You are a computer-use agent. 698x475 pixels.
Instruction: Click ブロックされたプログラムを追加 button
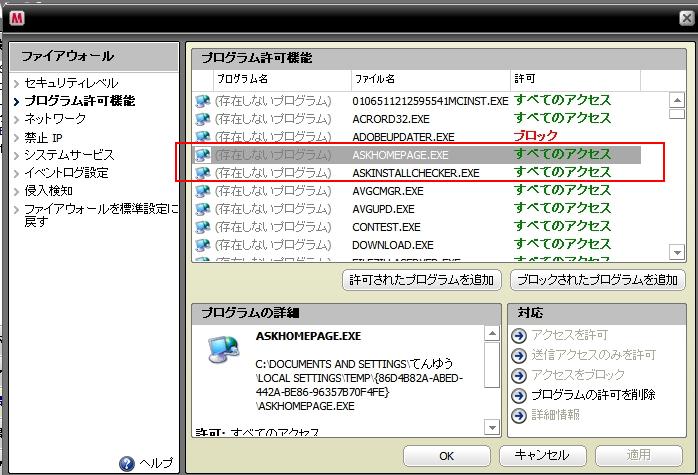tap(597, 280)
